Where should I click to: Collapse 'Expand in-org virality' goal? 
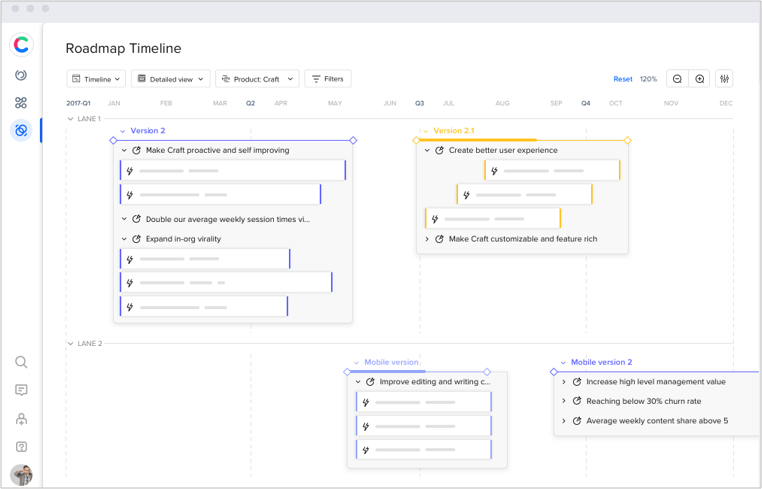click(x=124, y=239)
